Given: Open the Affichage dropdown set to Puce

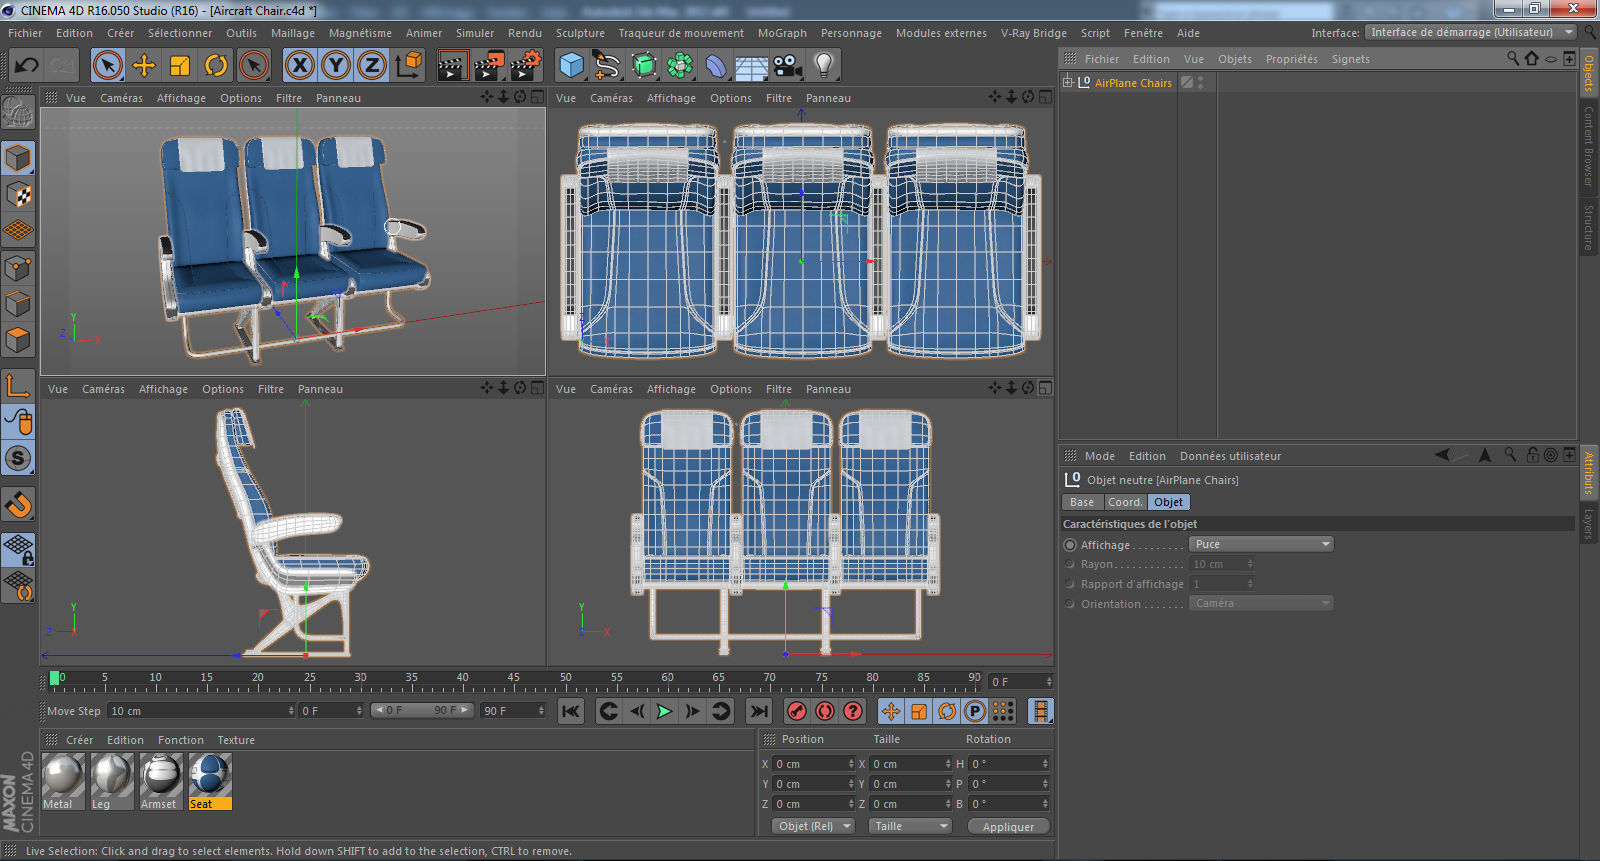Looking at the screenshot, I should pos(1260,544).
